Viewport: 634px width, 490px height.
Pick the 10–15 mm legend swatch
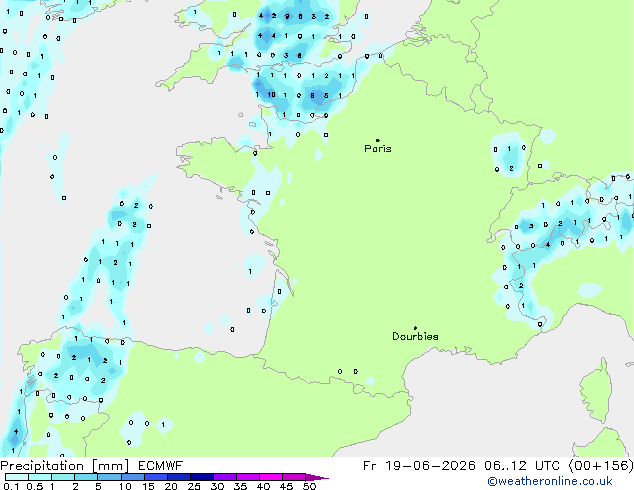pos(132,477)
